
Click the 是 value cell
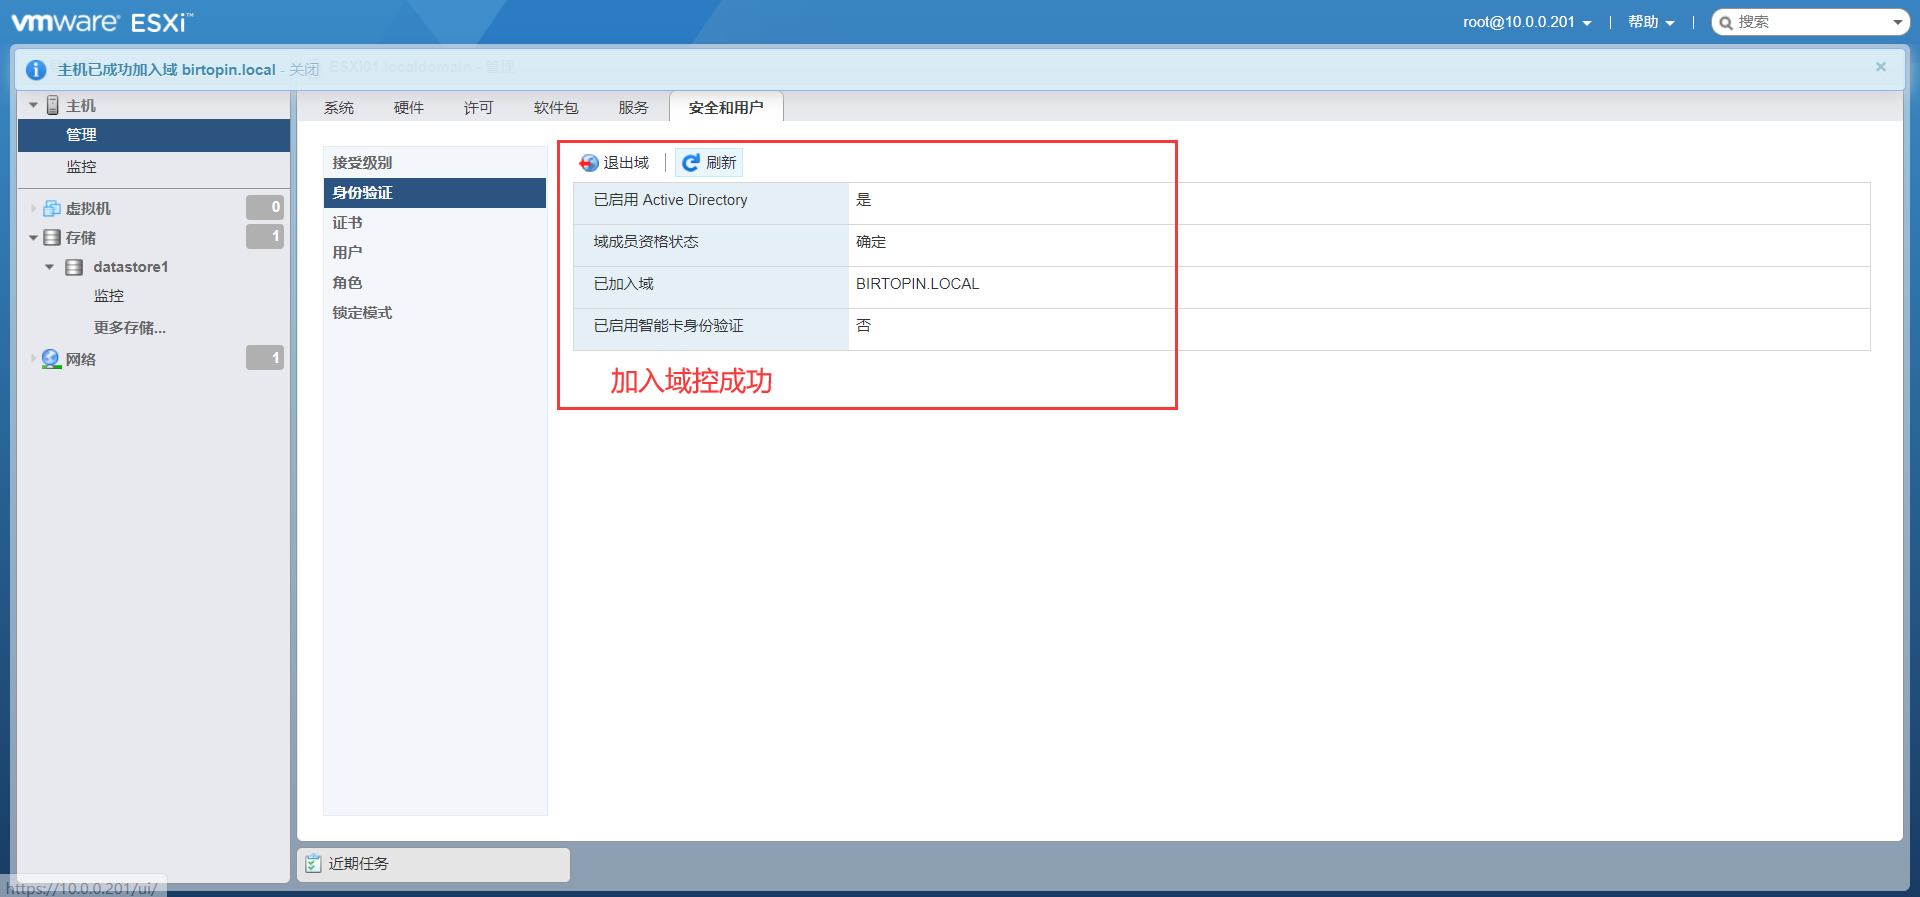864,200
